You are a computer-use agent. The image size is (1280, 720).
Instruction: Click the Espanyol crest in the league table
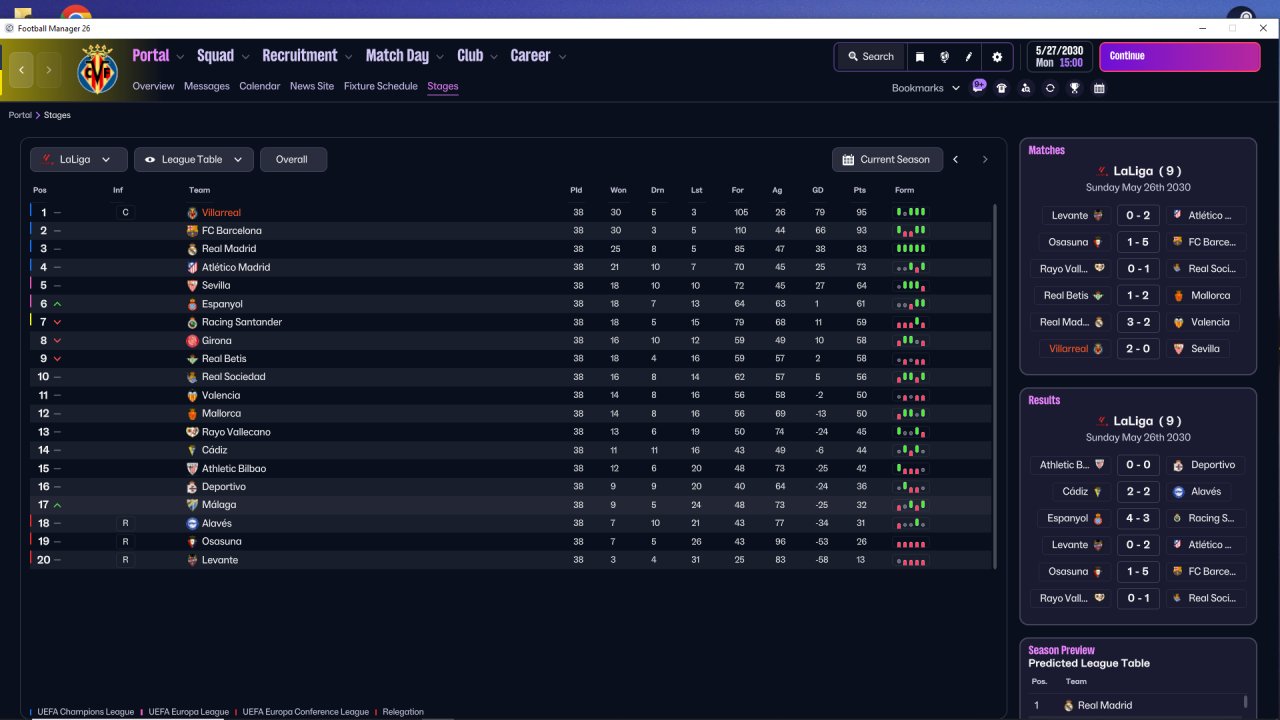[x=193, y=304]
